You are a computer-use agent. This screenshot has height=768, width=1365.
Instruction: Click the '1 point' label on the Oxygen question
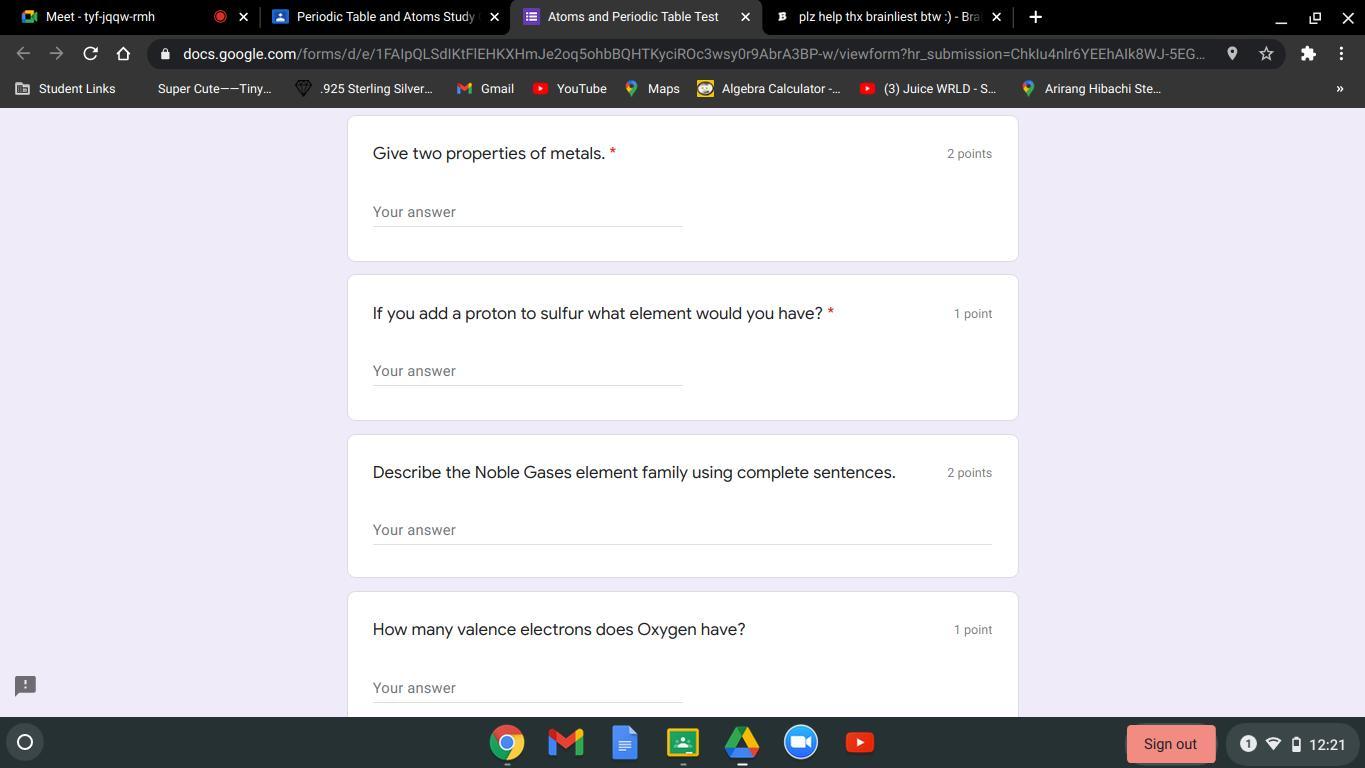[973, 630]
